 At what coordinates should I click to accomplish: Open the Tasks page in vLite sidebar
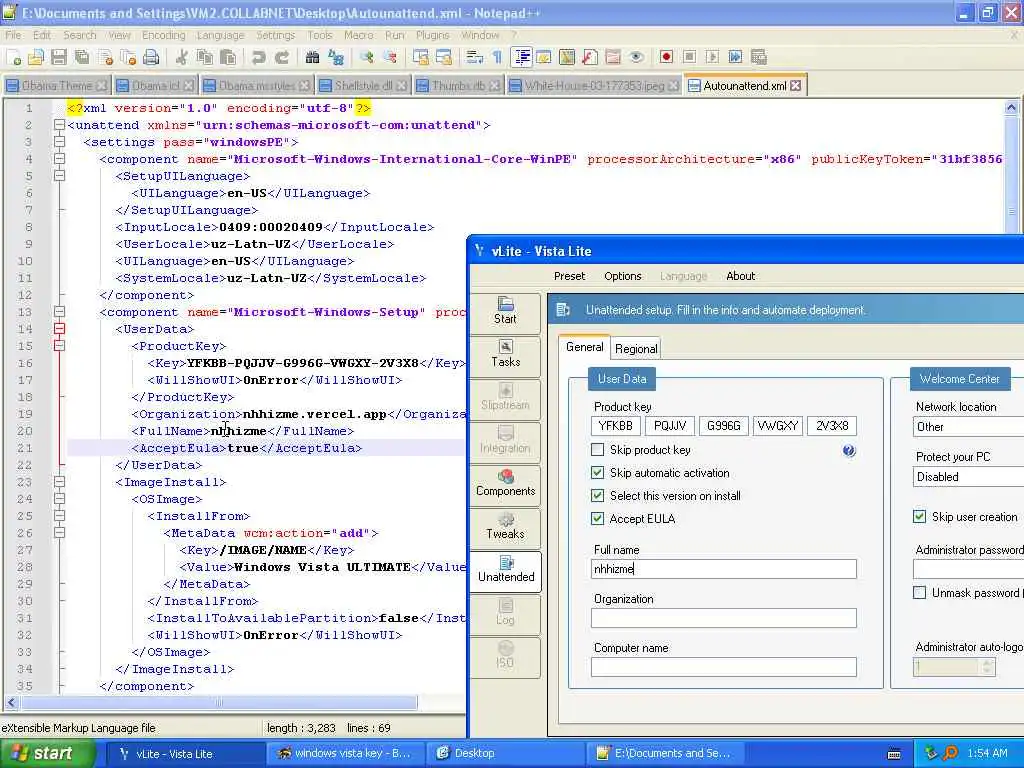coord(505,355)
